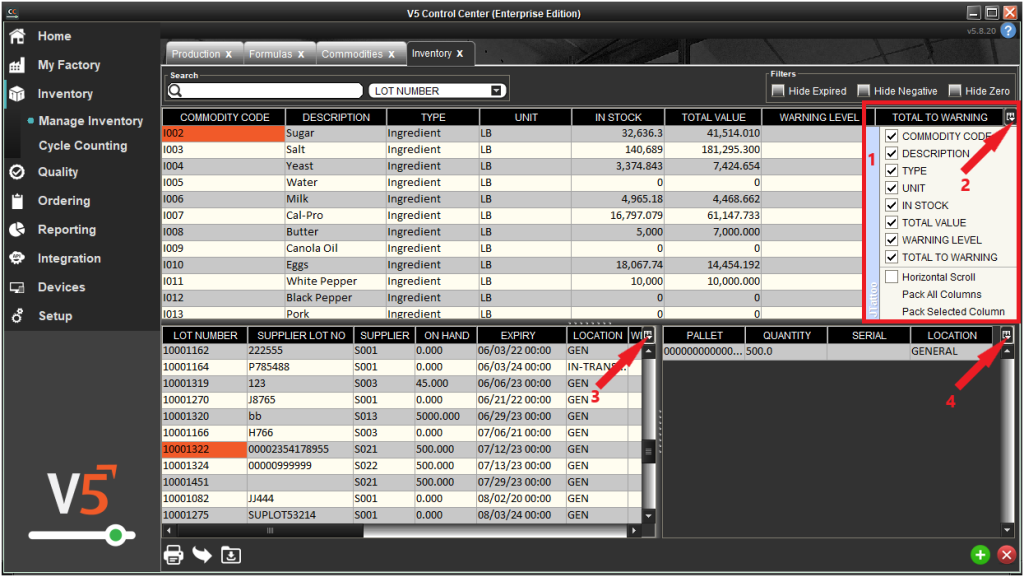This screenshot has height=577, width=1024.
Task: Uncheck the WARNING LEVEL column checkbox
Action: click(x=891, y=240)
